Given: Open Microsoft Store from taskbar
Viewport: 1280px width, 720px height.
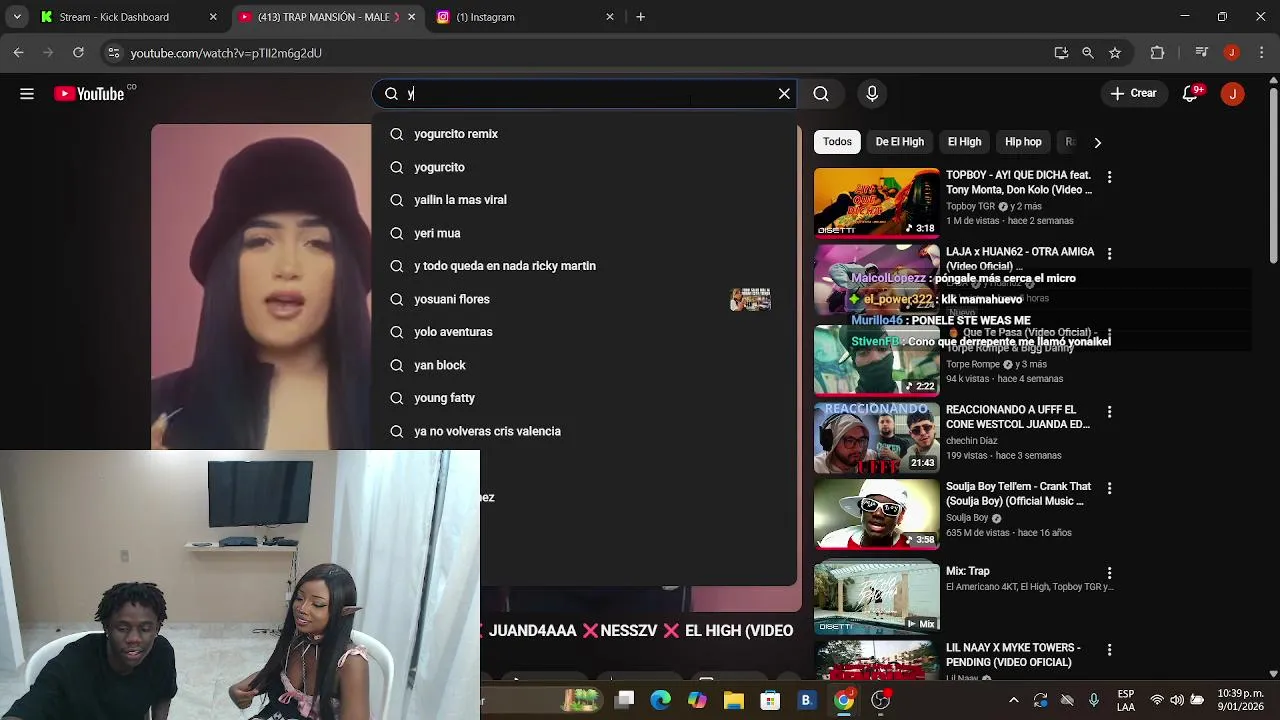Looking at the screenshot, I should pos(770,701).
